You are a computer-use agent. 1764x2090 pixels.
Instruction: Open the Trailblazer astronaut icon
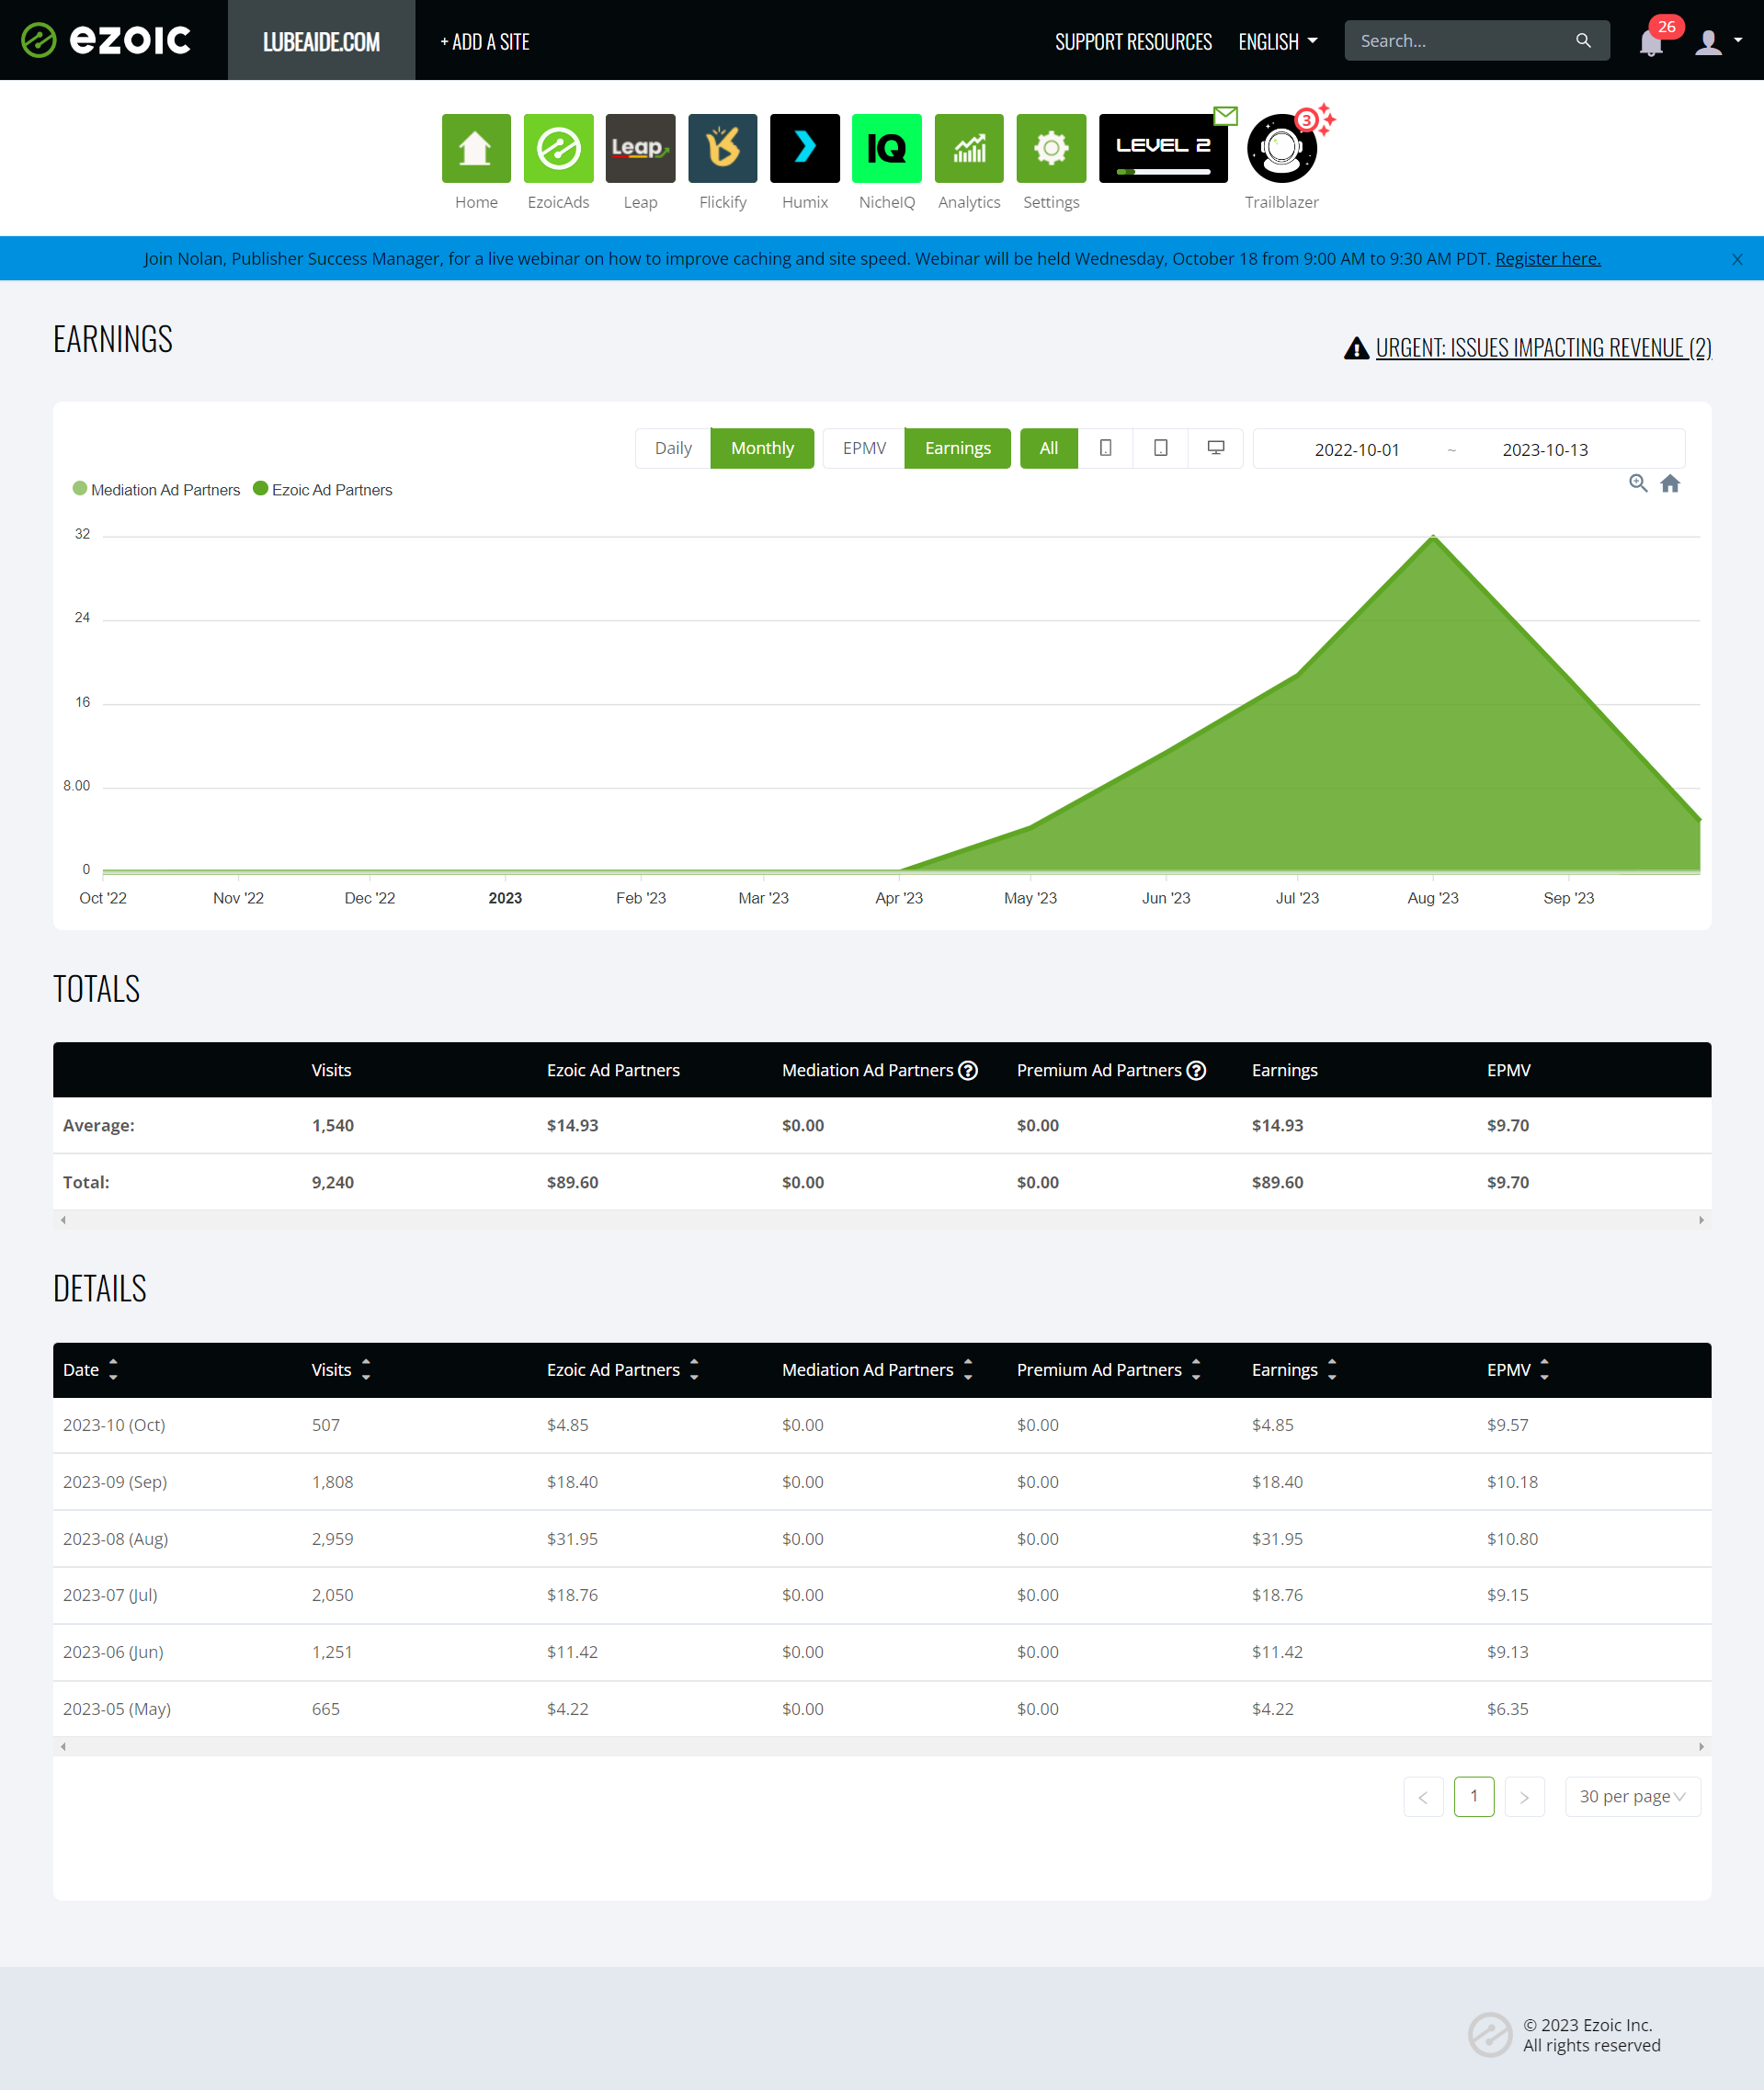pyautogui.click(x=1282, y=148)
